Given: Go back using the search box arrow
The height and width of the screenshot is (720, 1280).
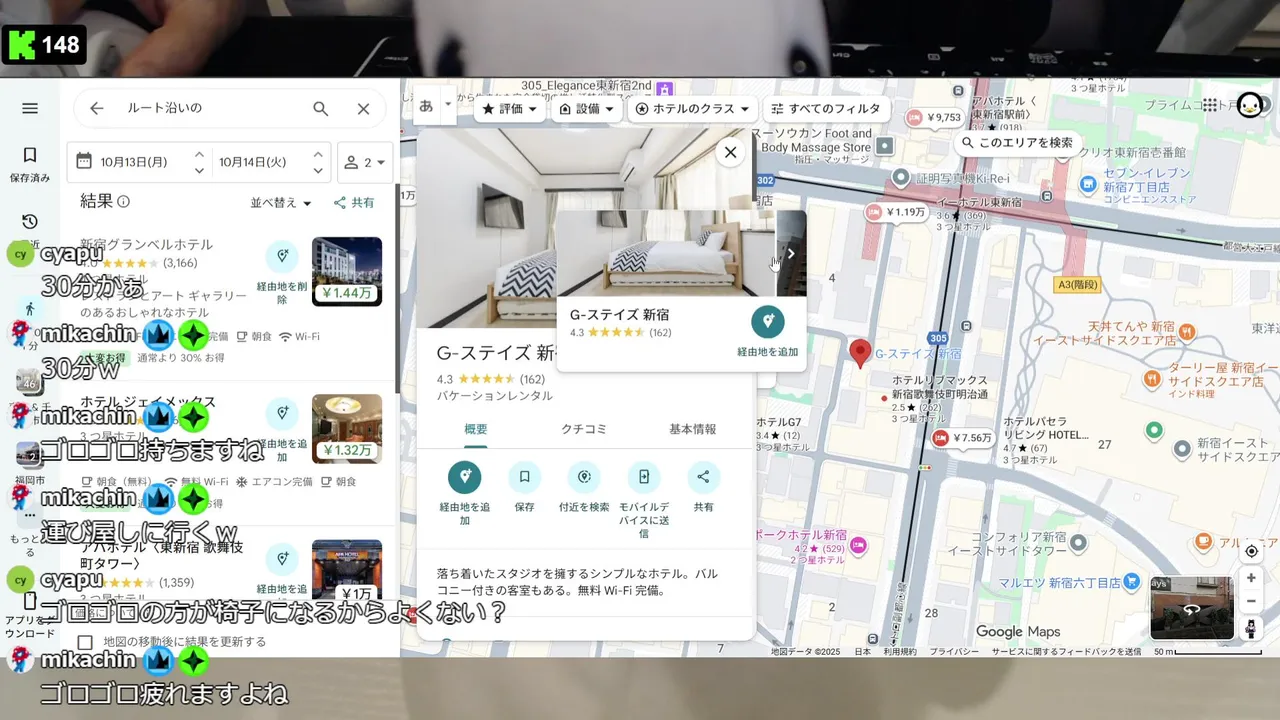Looking at the screenshot, I should [96, 108].
